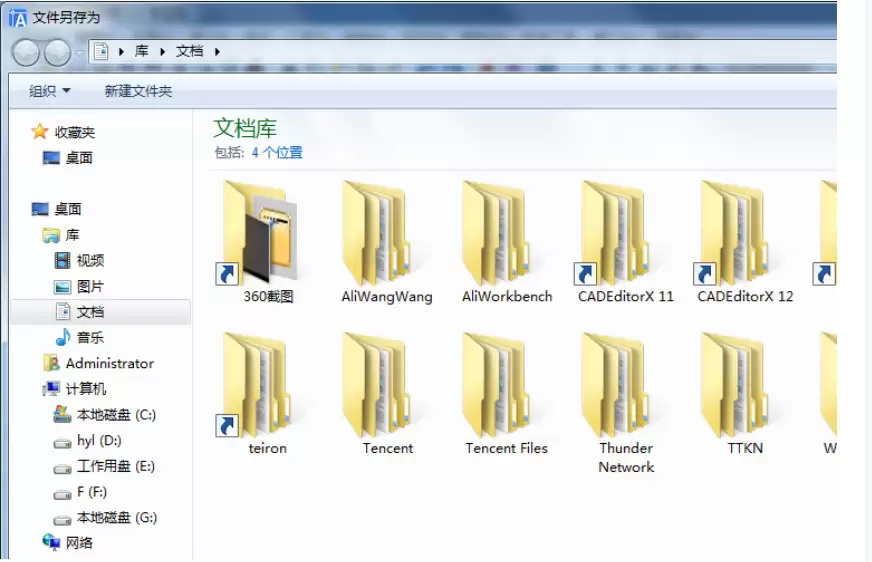This screenshot has height=562, width=872.
Task: Open 收藏夹 in the navigation pane
Action: click(x=75, y=132)
